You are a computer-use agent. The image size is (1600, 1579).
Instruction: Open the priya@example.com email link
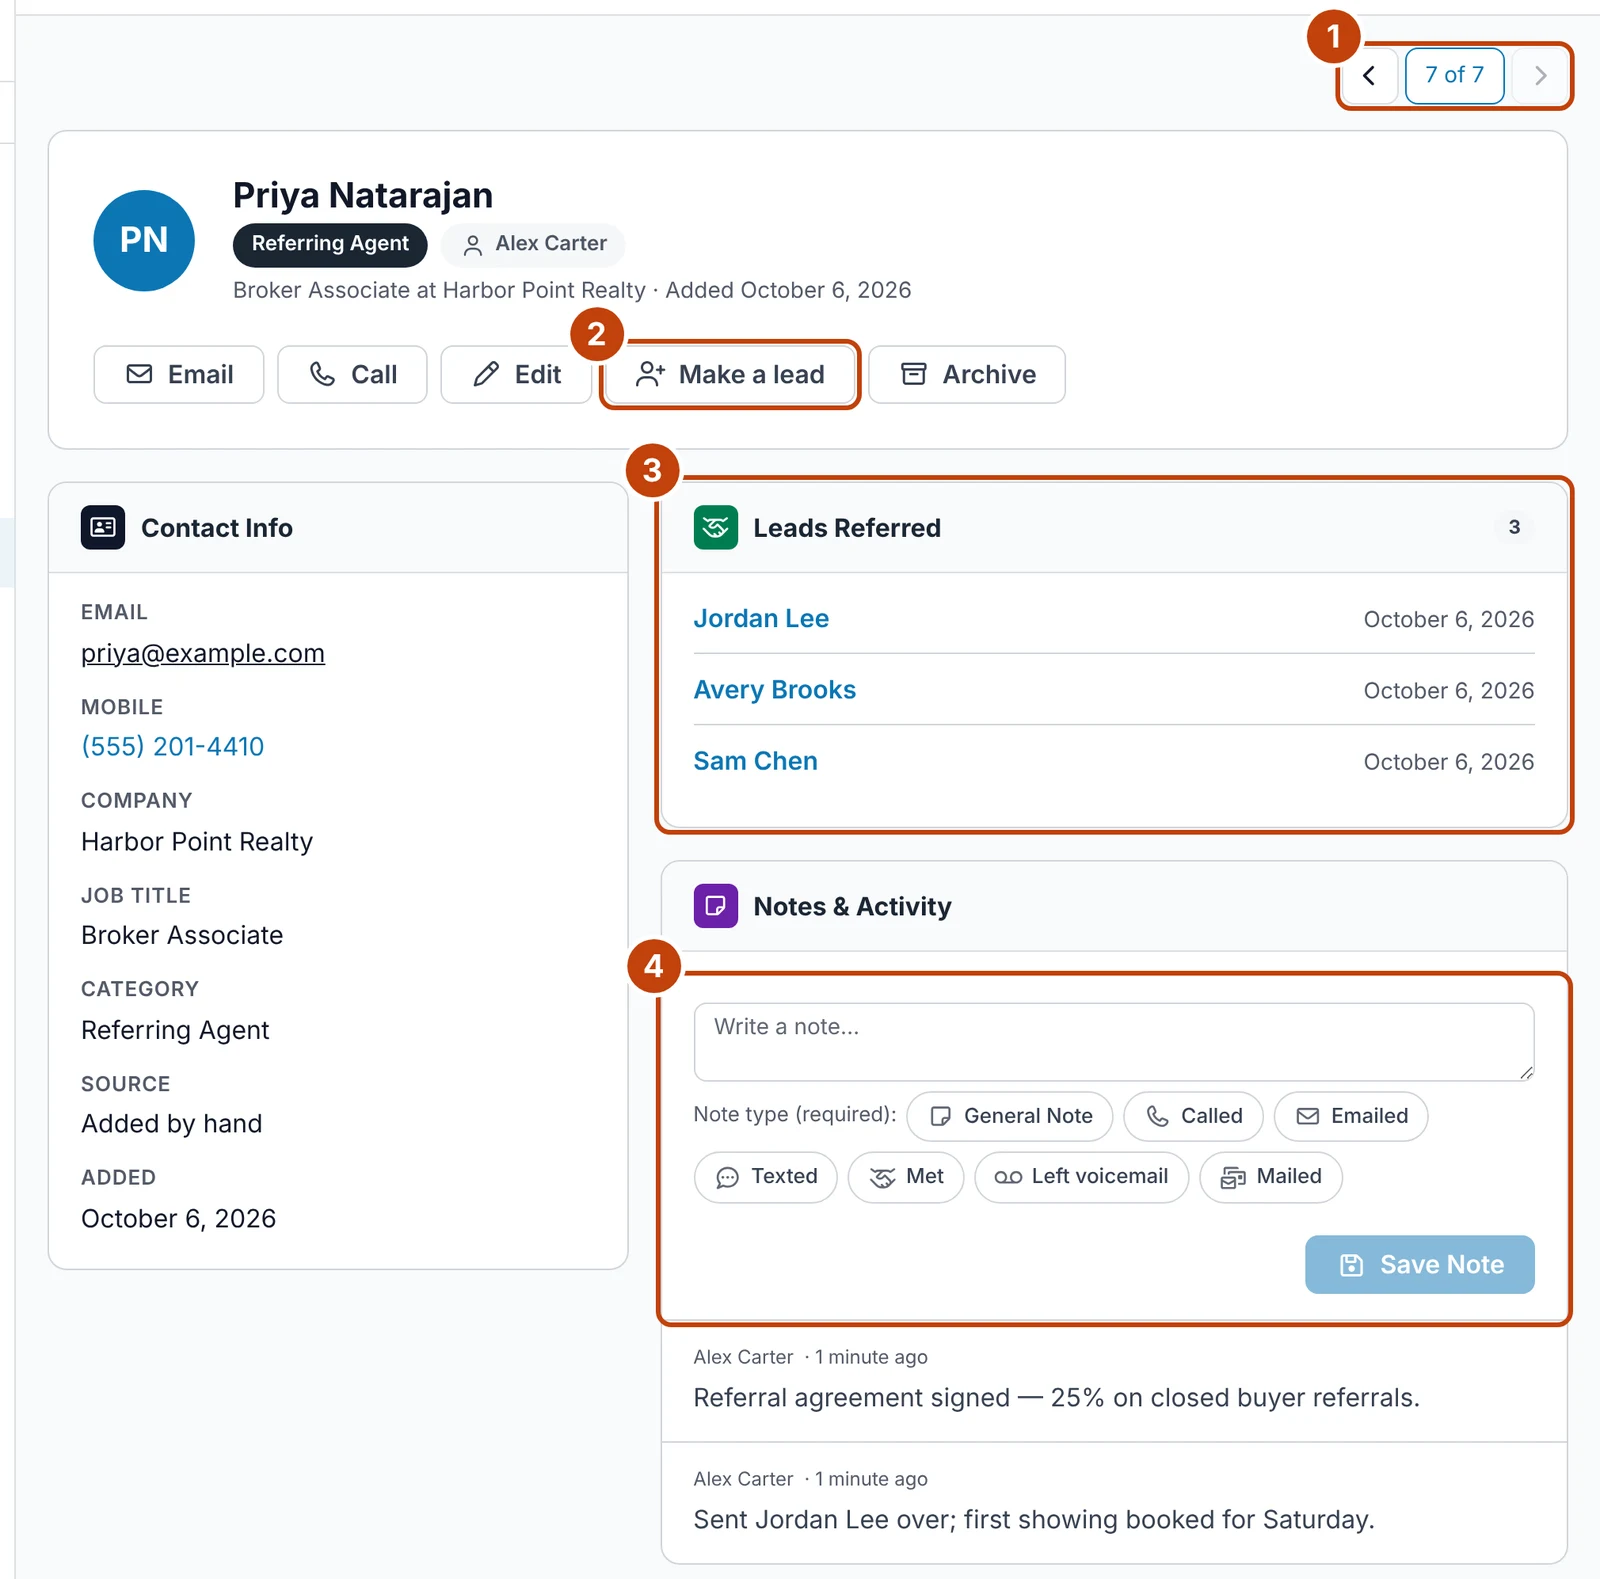pos(203,653)
